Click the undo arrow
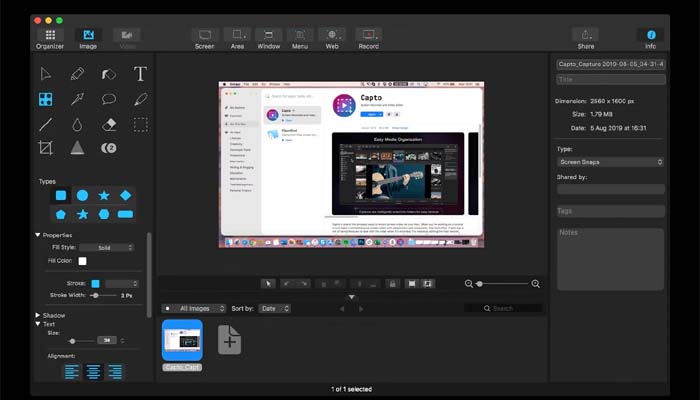This screenshot has width=700, height=400. [x=287, y=283]
